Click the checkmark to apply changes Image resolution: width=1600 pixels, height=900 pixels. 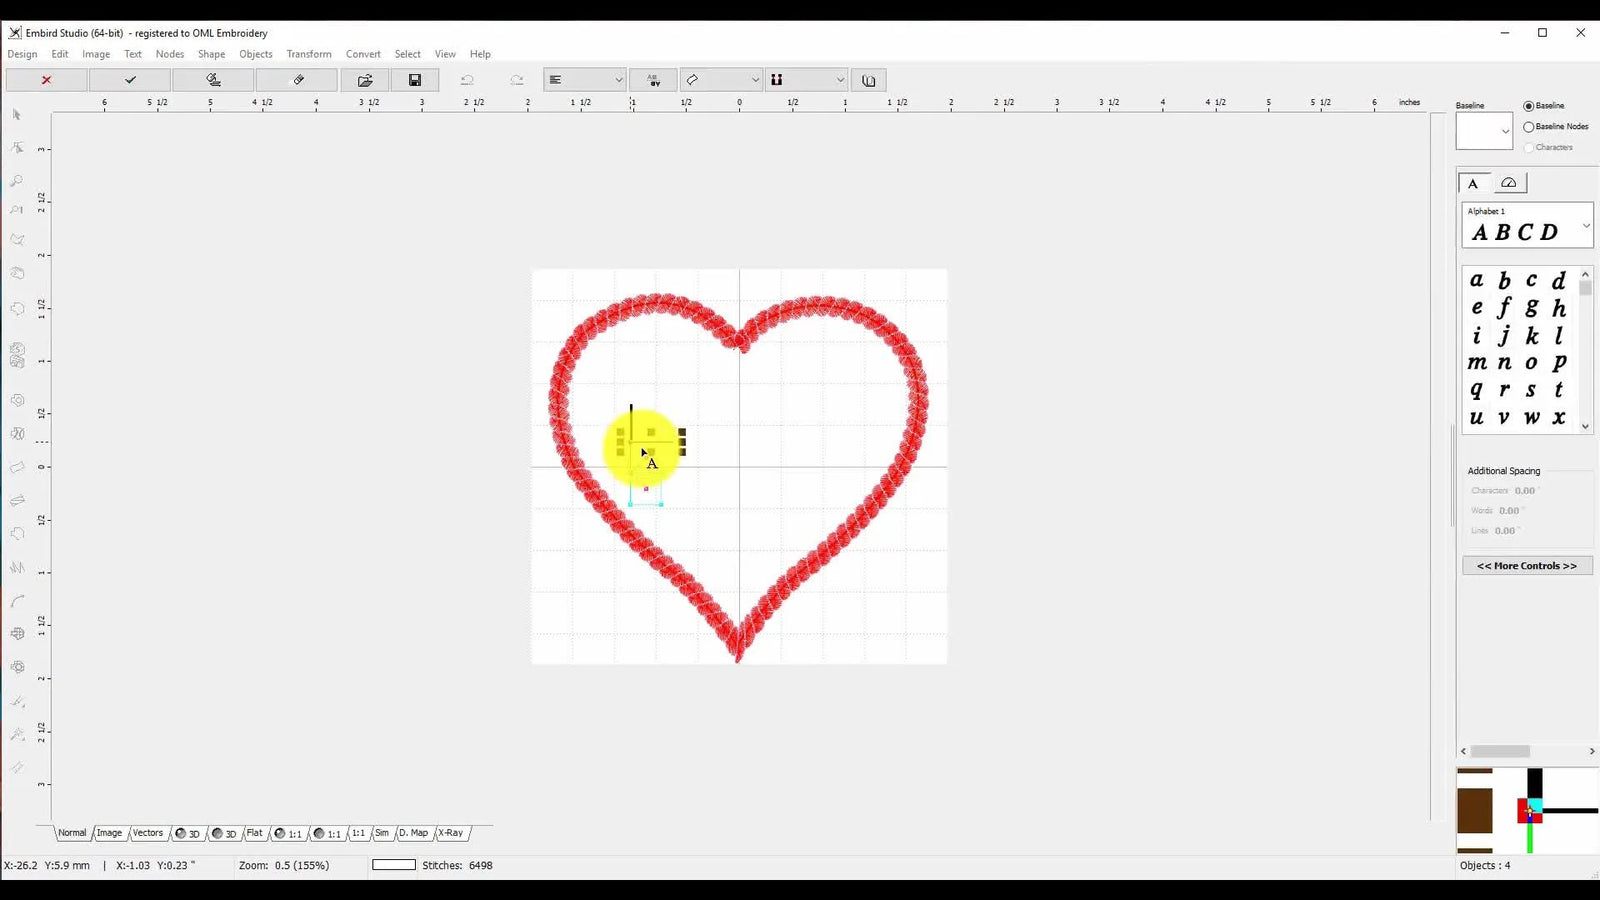pyautogui.click(x=128, y=79)
